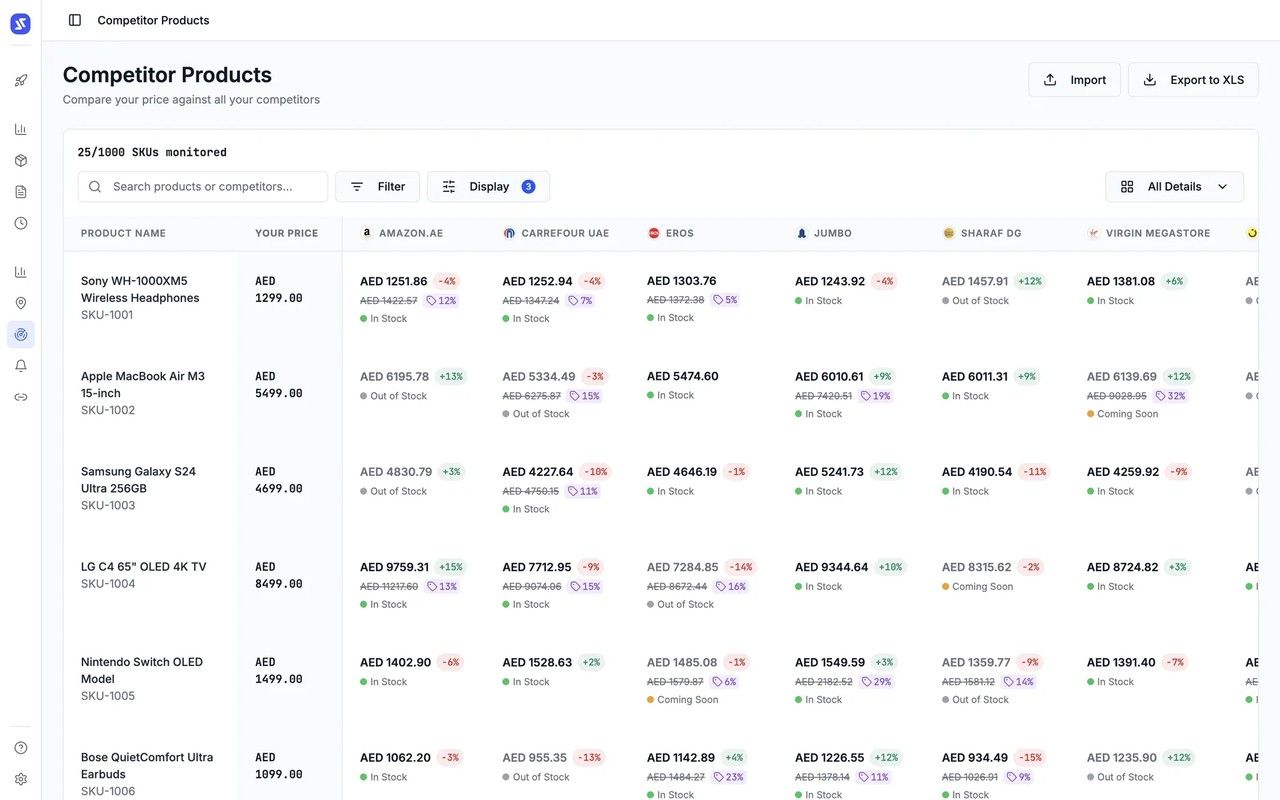Select the Apple MacBook Air M3 15-inch product

(x=143, y=384)
